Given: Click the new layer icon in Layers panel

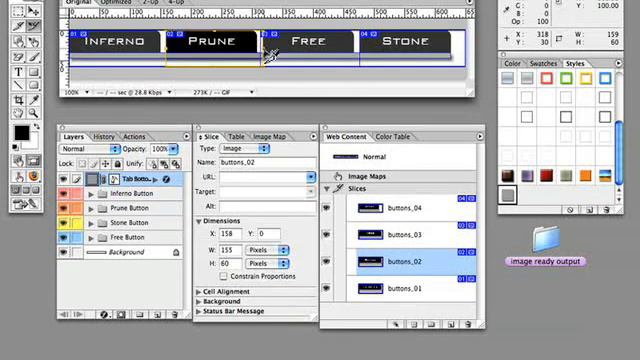Looking at the screenshot, I should pos(158,315).
